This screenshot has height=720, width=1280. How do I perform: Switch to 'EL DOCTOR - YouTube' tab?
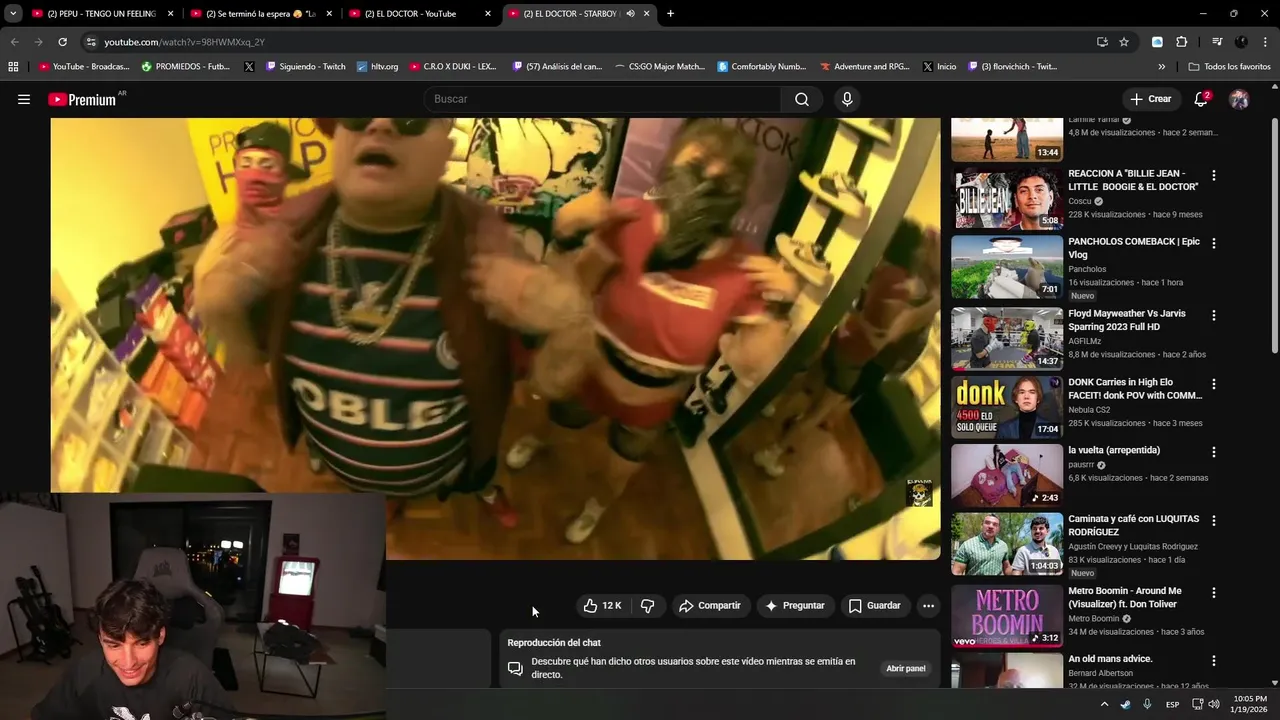pos(418,14)
